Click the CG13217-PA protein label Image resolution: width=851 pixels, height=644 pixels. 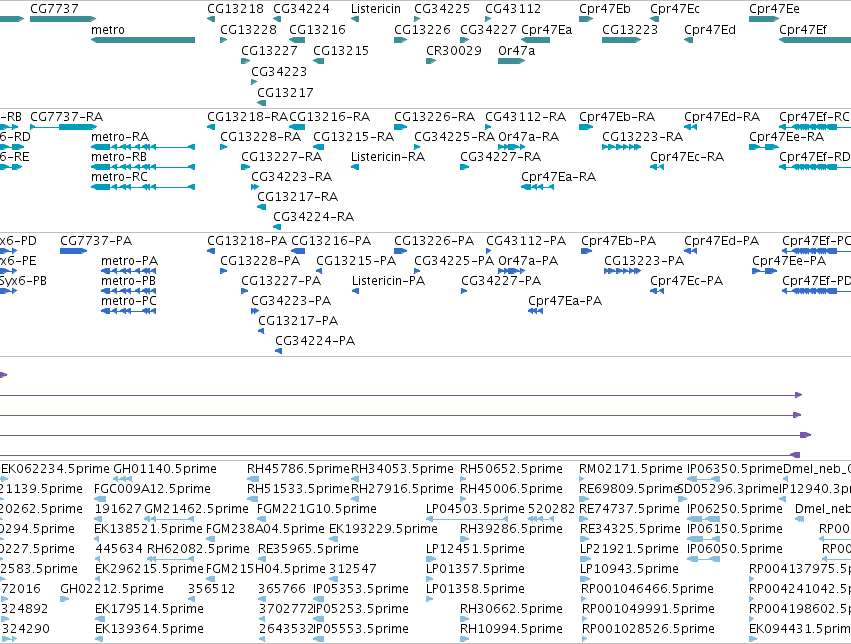coord(298,321)
